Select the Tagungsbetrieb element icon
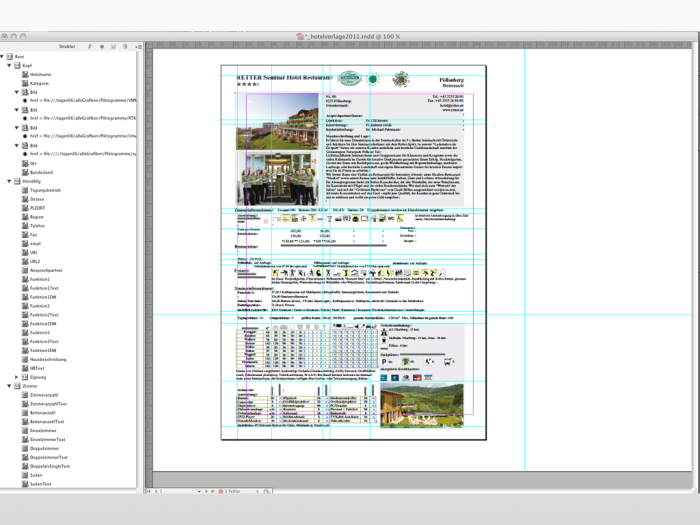The height and width of the screenshot is (525, 700). click(25, 190)
